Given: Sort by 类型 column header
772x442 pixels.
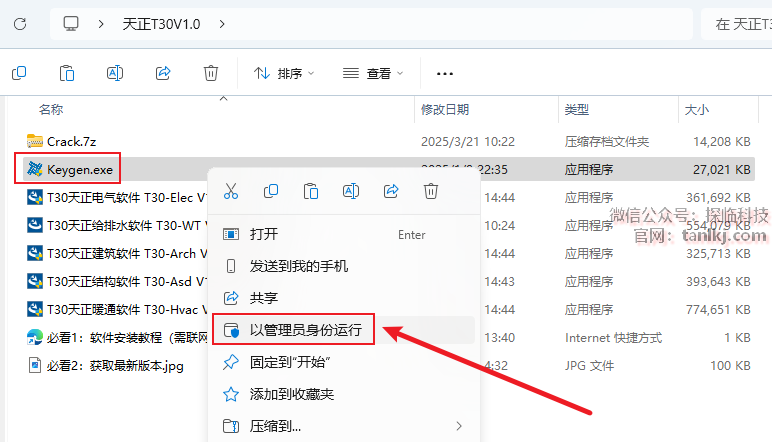Looking at the screenshot, I should pos(577,109).
